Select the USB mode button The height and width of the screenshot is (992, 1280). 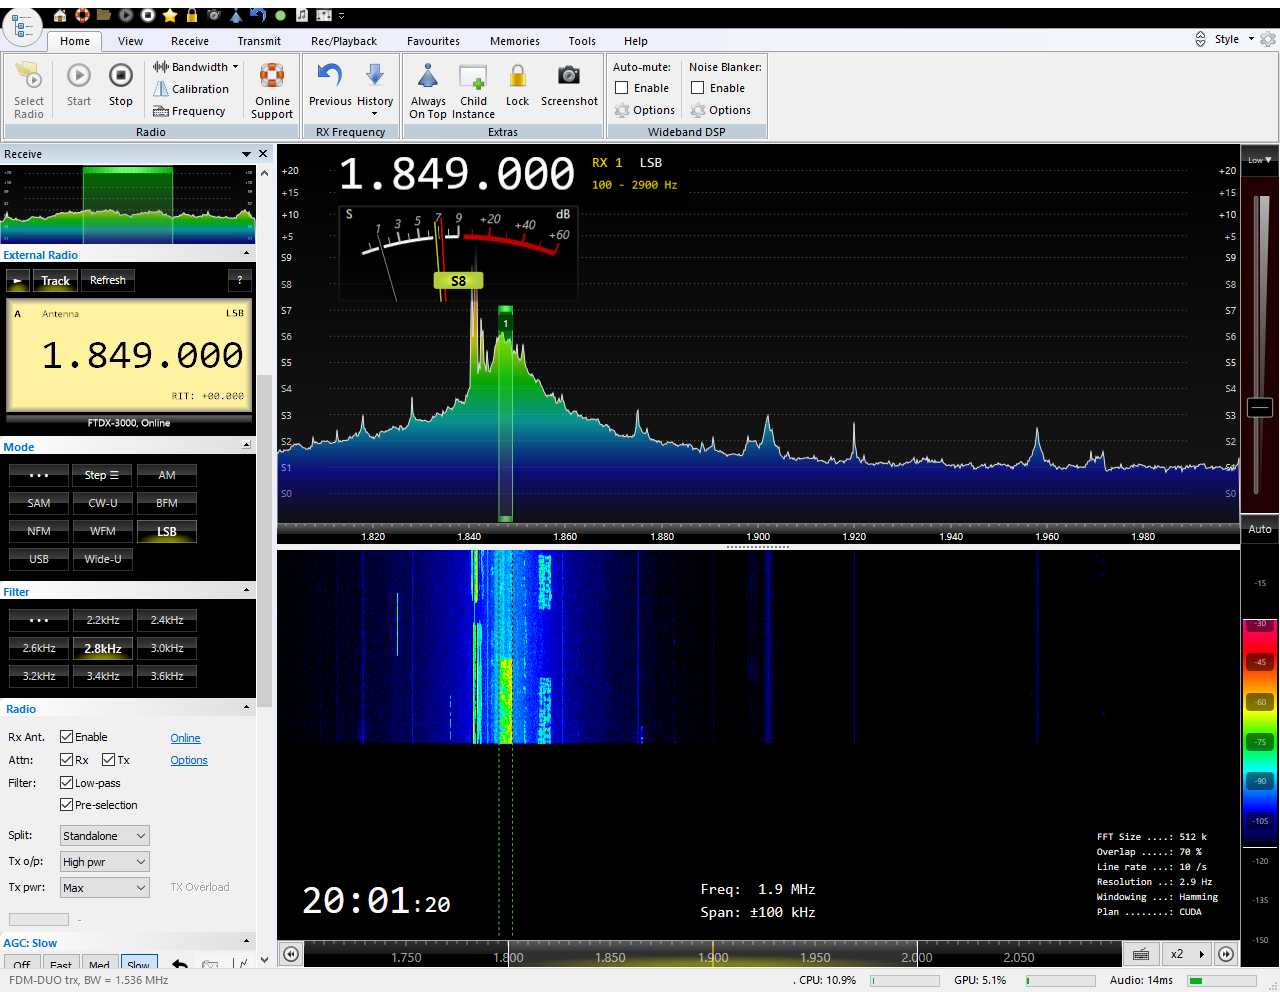39,559
